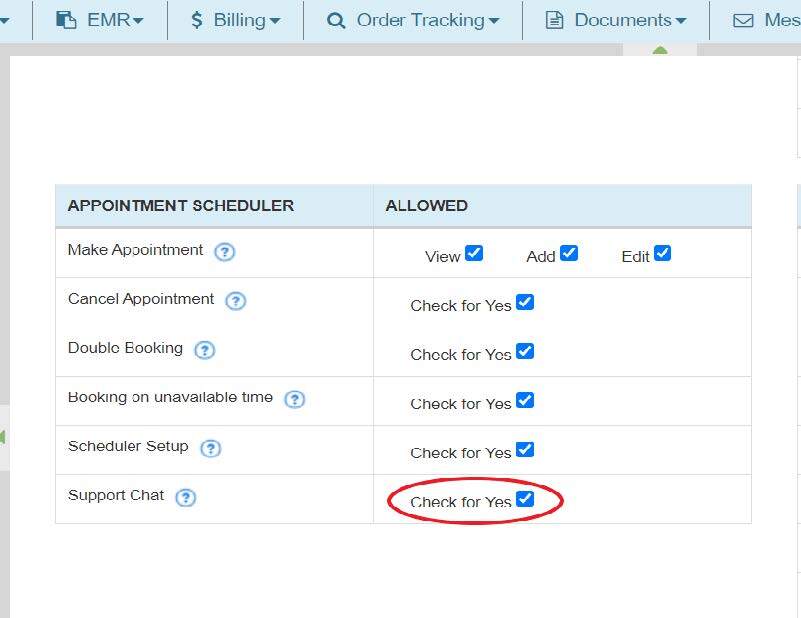Open the Billing dropdown menu
801x618 pixels.
point(235,20)
